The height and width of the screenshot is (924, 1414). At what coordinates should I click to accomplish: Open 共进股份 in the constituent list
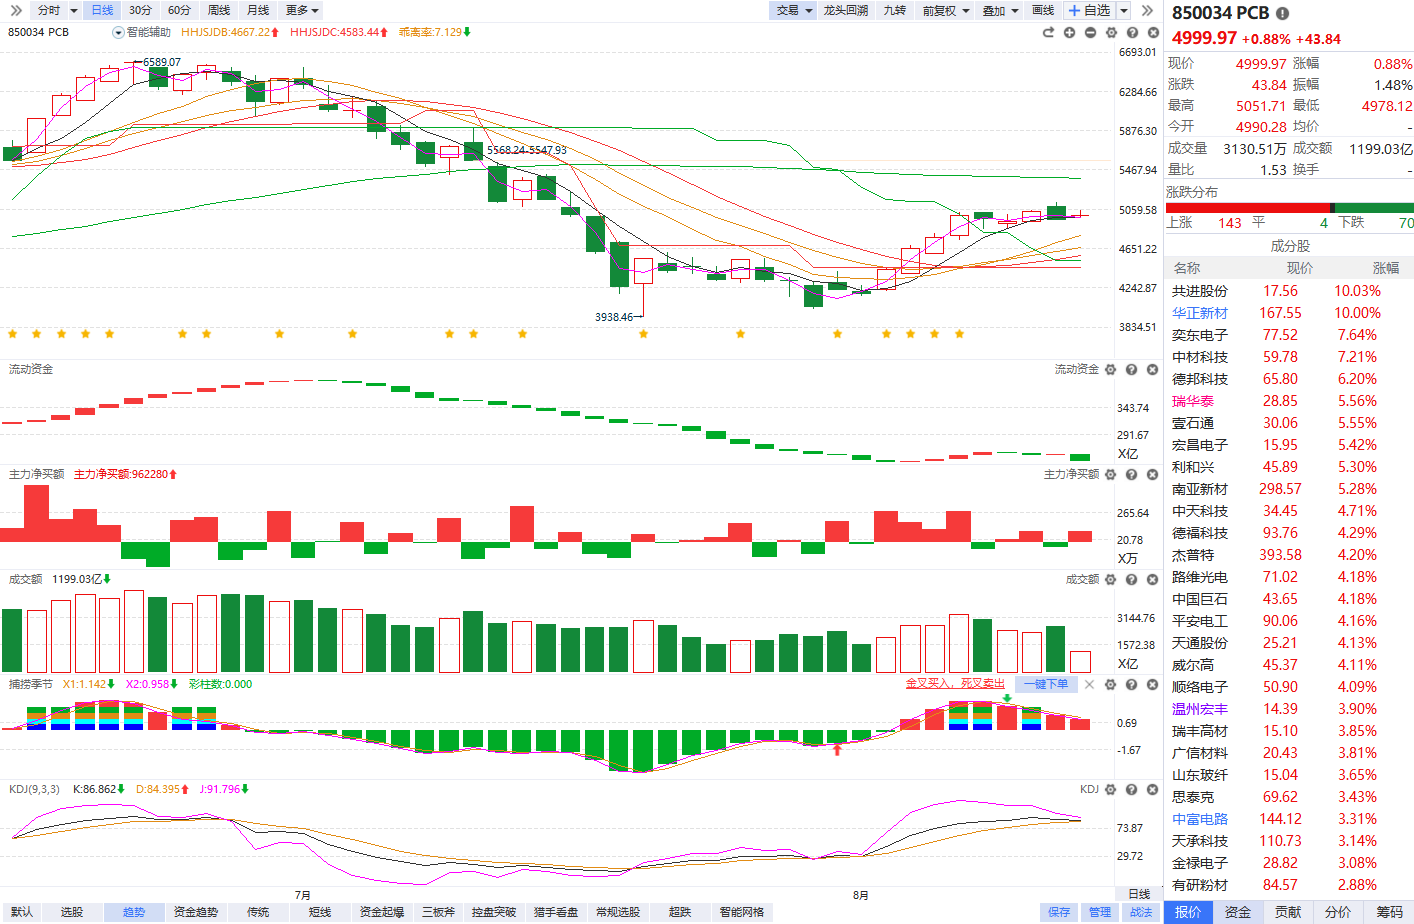click(1200, 291)
